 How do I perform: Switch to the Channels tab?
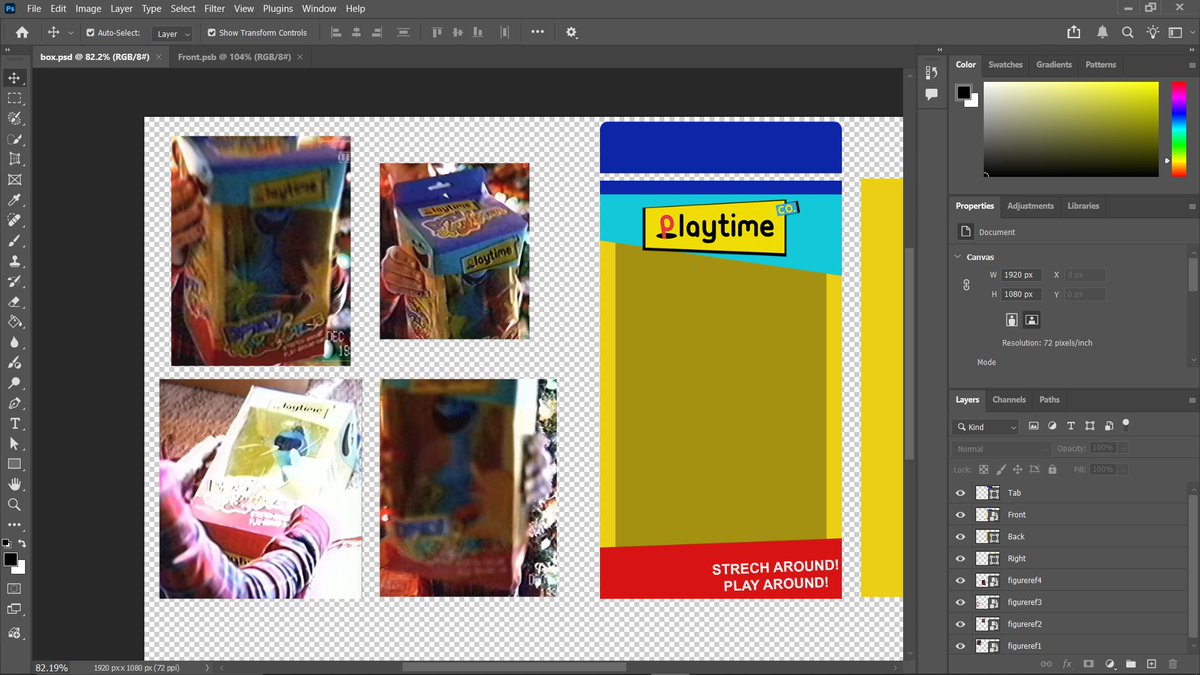(x=1009, y=400)
